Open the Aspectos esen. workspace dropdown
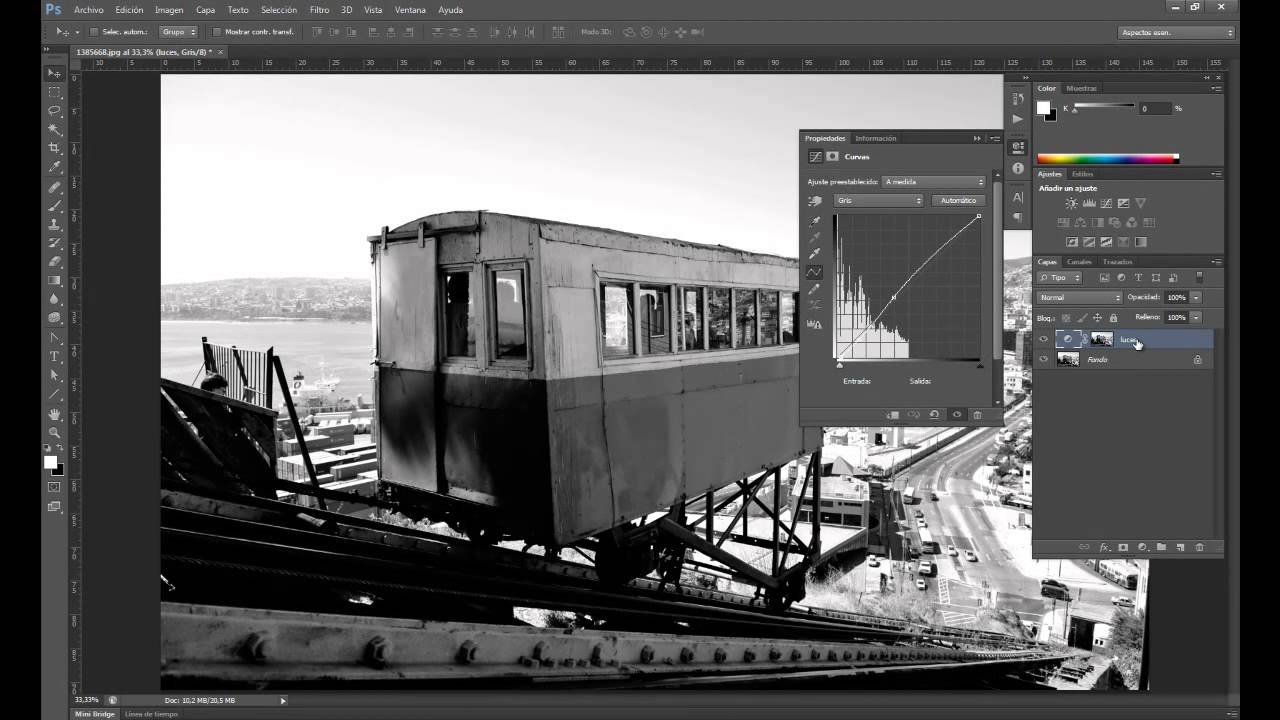This screenshot has width=1280, height=720. (1176, 32)
